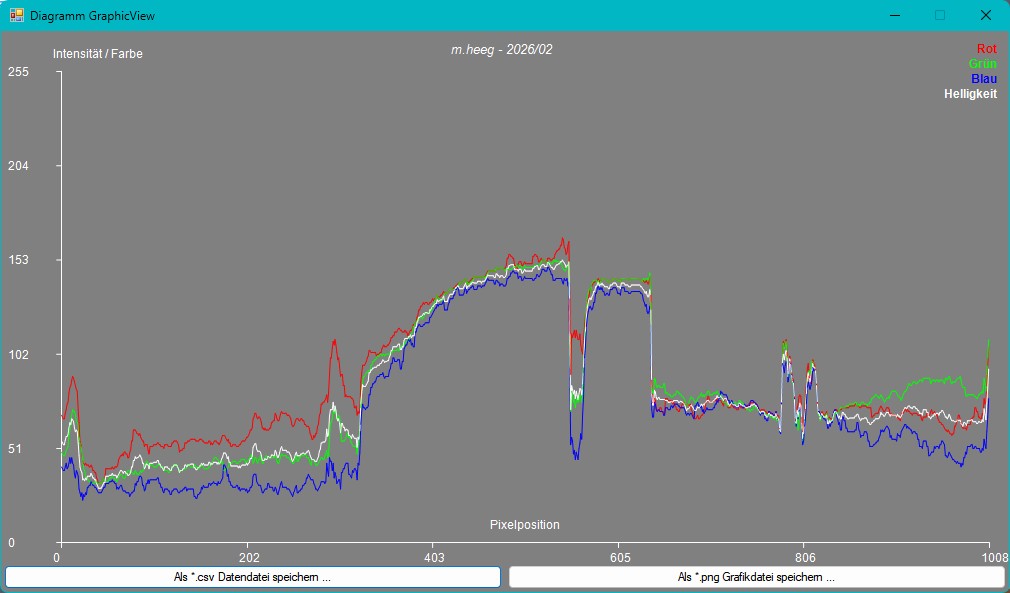Close the Diagramm GraphicView window
Screen dimensions: 1010x593
click(986, 15)
